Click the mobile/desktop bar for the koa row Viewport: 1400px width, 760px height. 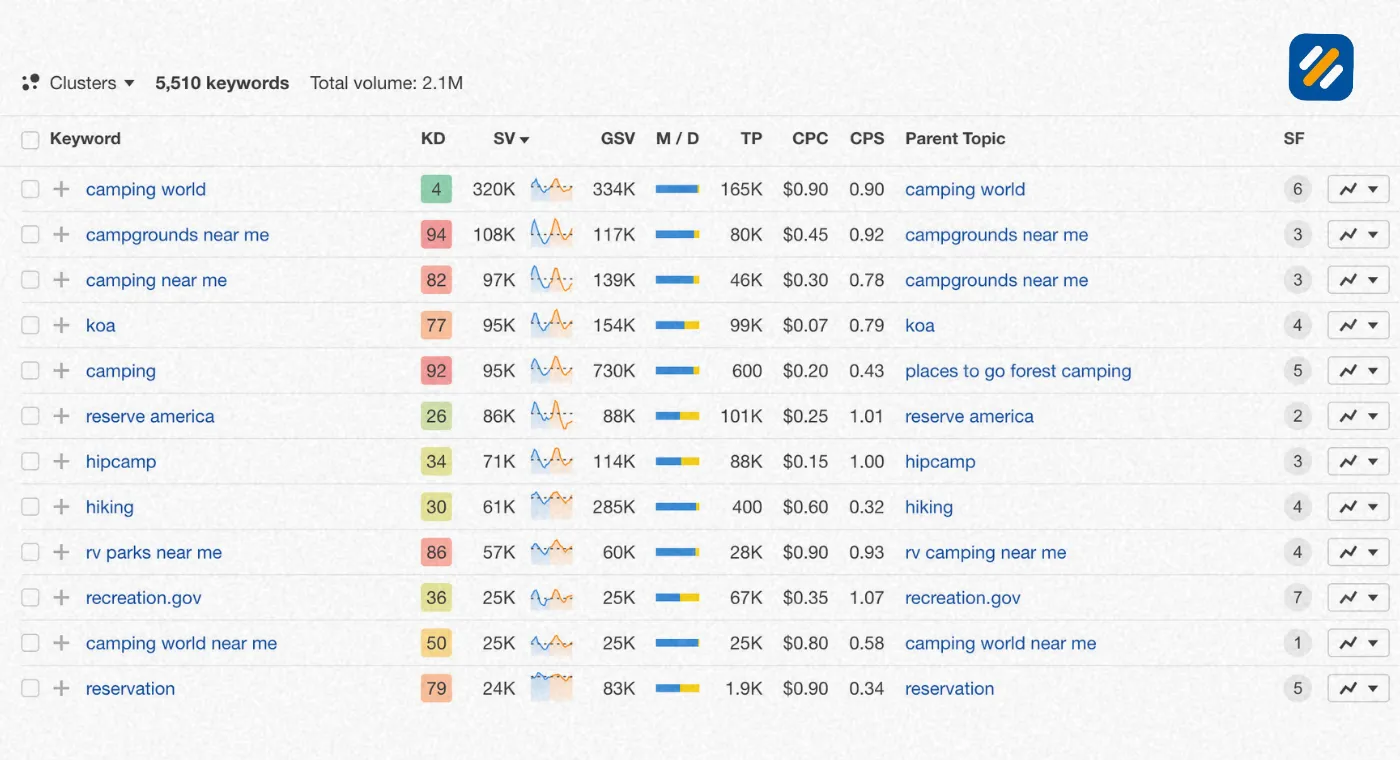point(677,325)
